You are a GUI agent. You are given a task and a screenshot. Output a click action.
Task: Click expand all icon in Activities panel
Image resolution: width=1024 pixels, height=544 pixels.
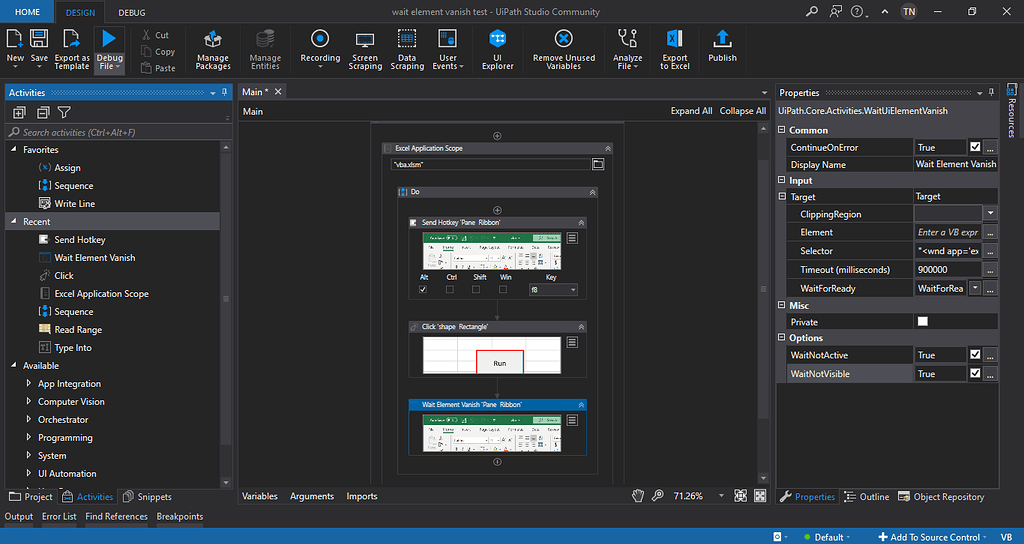(x=19, y=112)
